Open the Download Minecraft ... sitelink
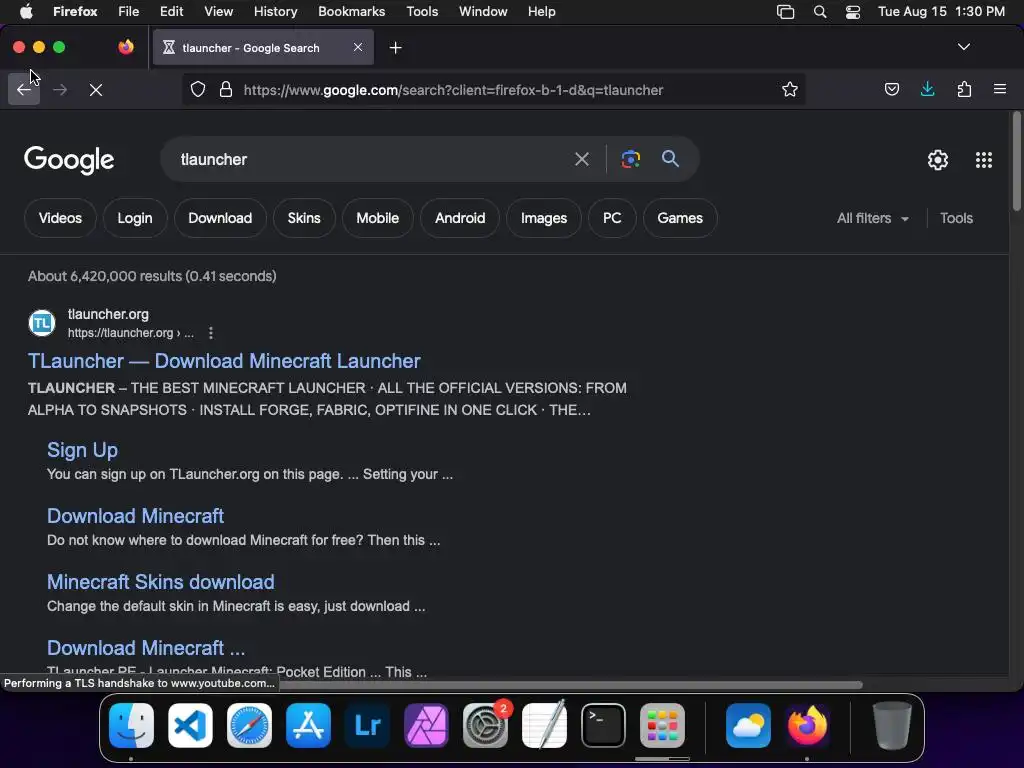Image resolution: width=1024 pixels, height=768 pixels. pyautogui.click(x=146, y=648)
